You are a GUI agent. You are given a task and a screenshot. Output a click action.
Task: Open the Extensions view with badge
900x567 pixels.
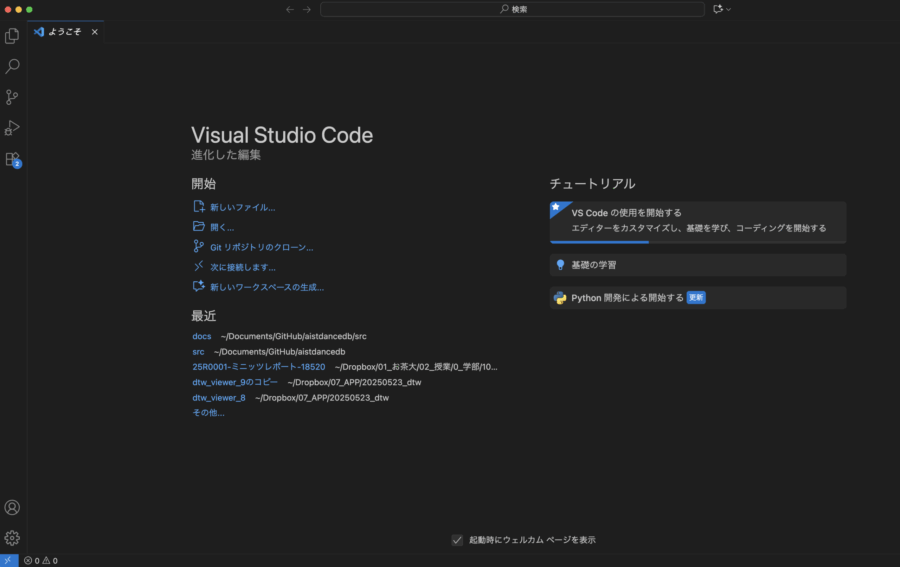pyautogui.click(x=12, y=159)
